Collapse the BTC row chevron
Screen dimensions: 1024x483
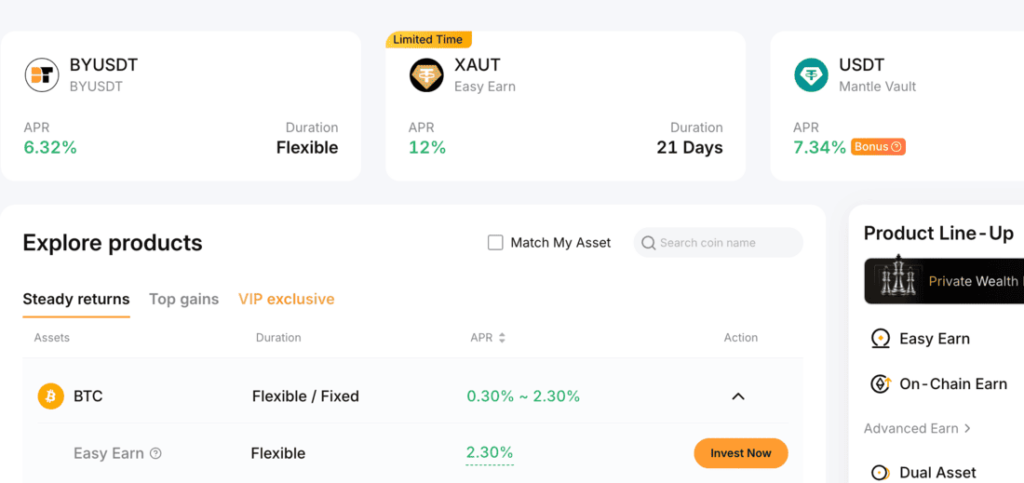tap(738, 397)
